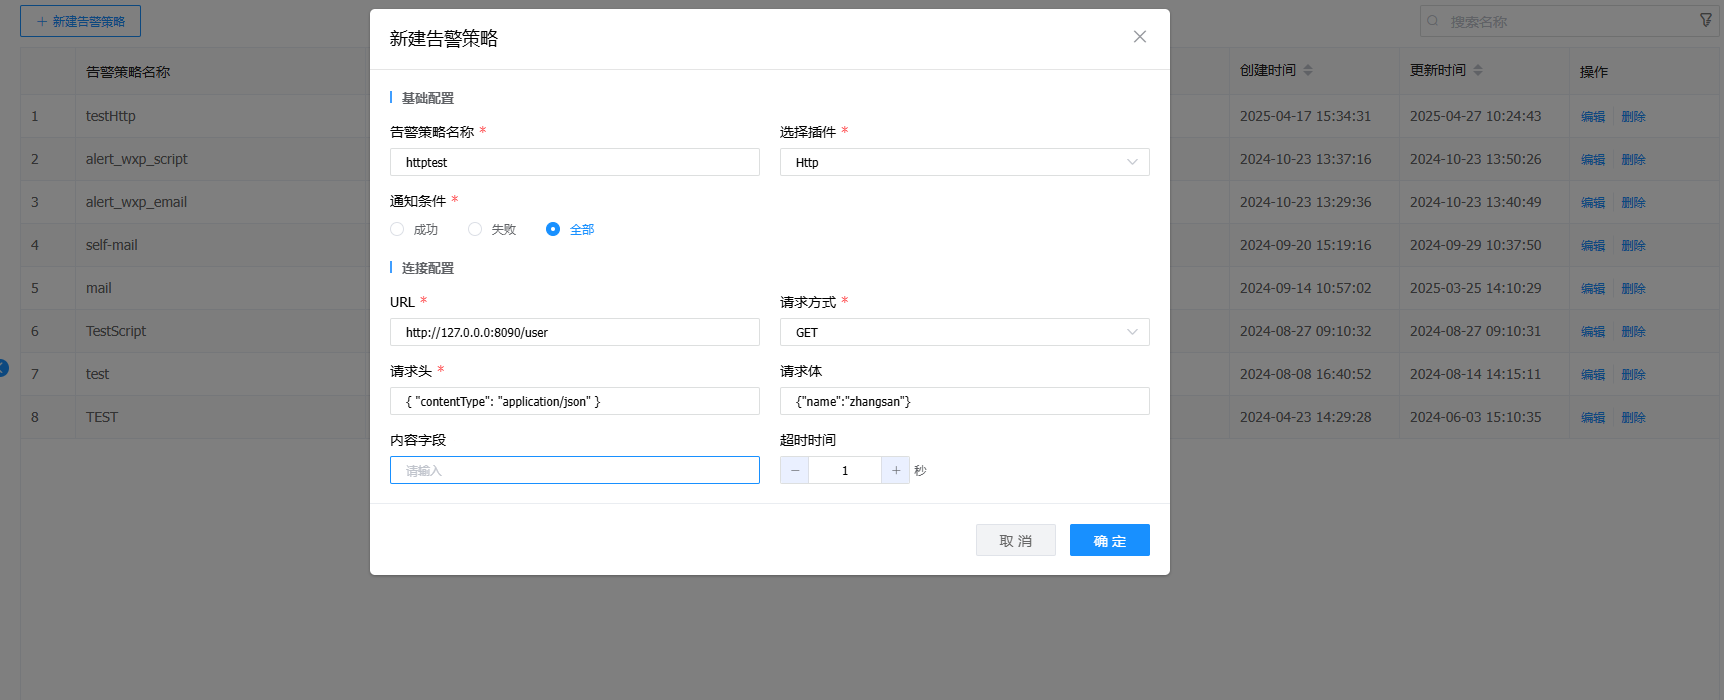Screen dimensions: 1724x700
Task: Sort by 更新时间 column arrows
Action: click(1478, 70)
